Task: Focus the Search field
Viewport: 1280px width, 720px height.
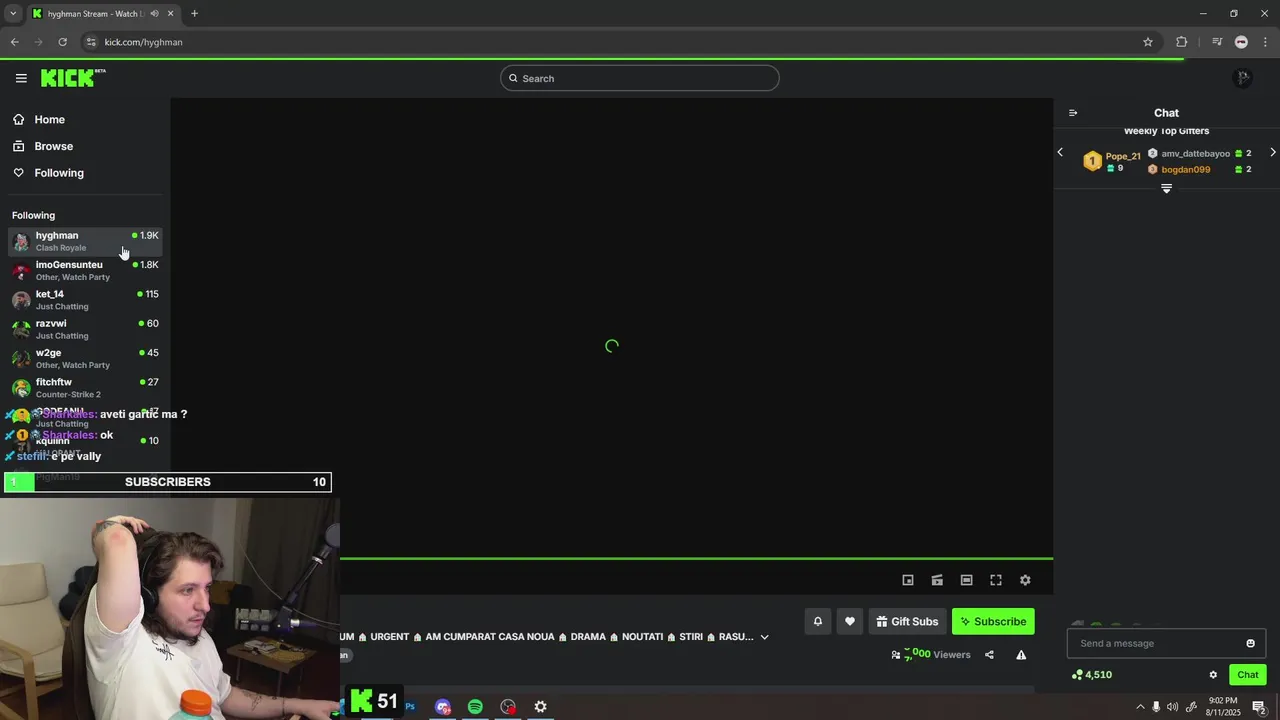Action: point(640,78)
